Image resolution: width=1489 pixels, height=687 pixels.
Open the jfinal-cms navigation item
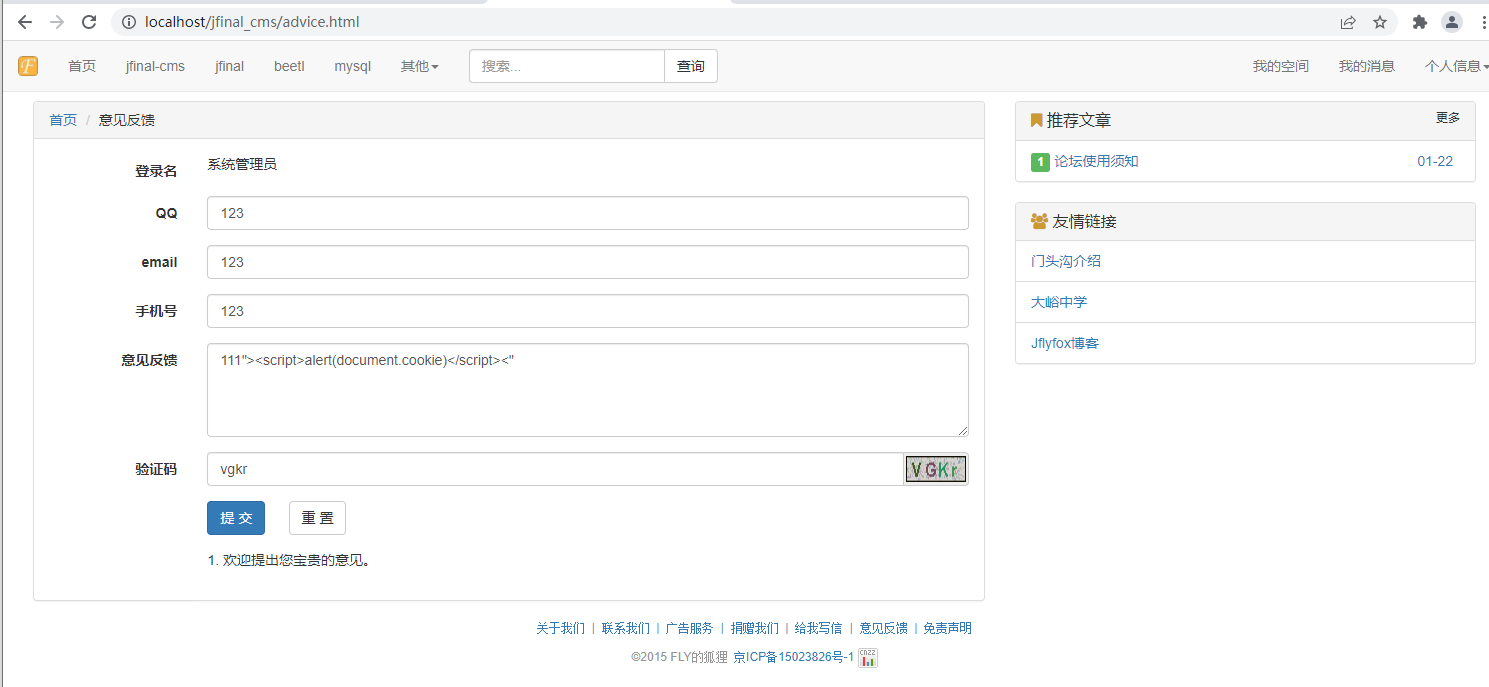[x=155, y=66]
